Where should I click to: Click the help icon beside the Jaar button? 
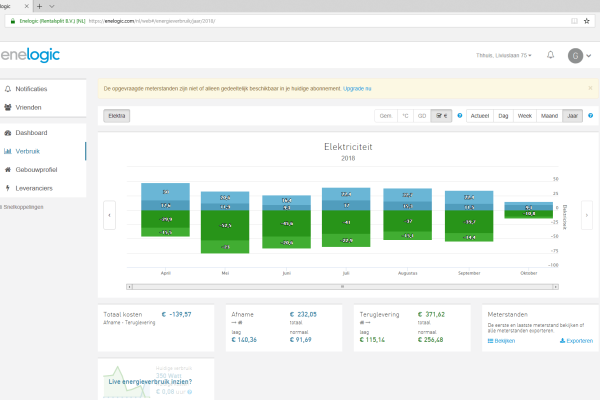[590, 116]
